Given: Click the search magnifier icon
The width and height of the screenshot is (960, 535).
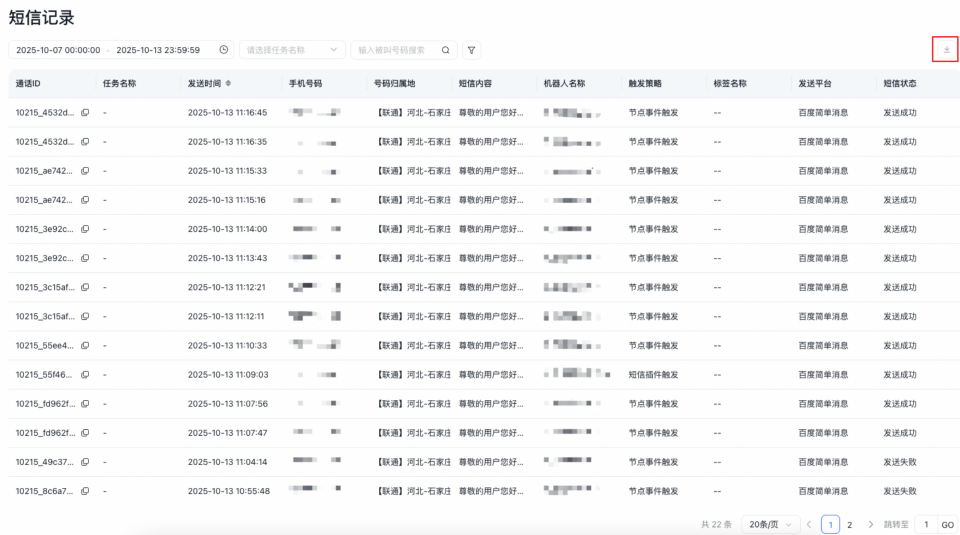Looking at the screenshot, I should tap(446, 50).
